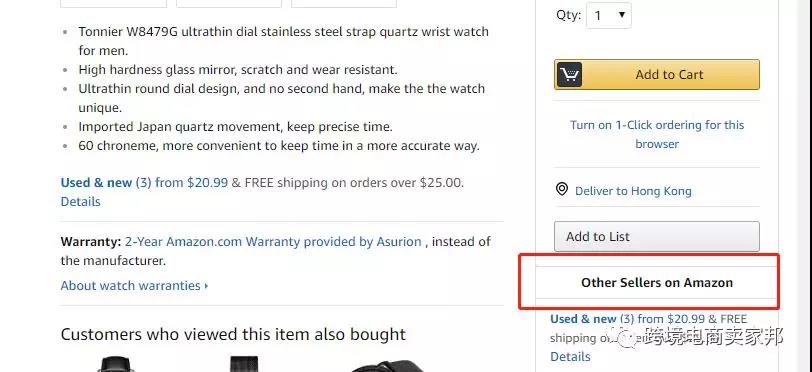The width and height of the screenshot is (812, 372).
Task: Add the watch to cart
Action: (657, 75)
